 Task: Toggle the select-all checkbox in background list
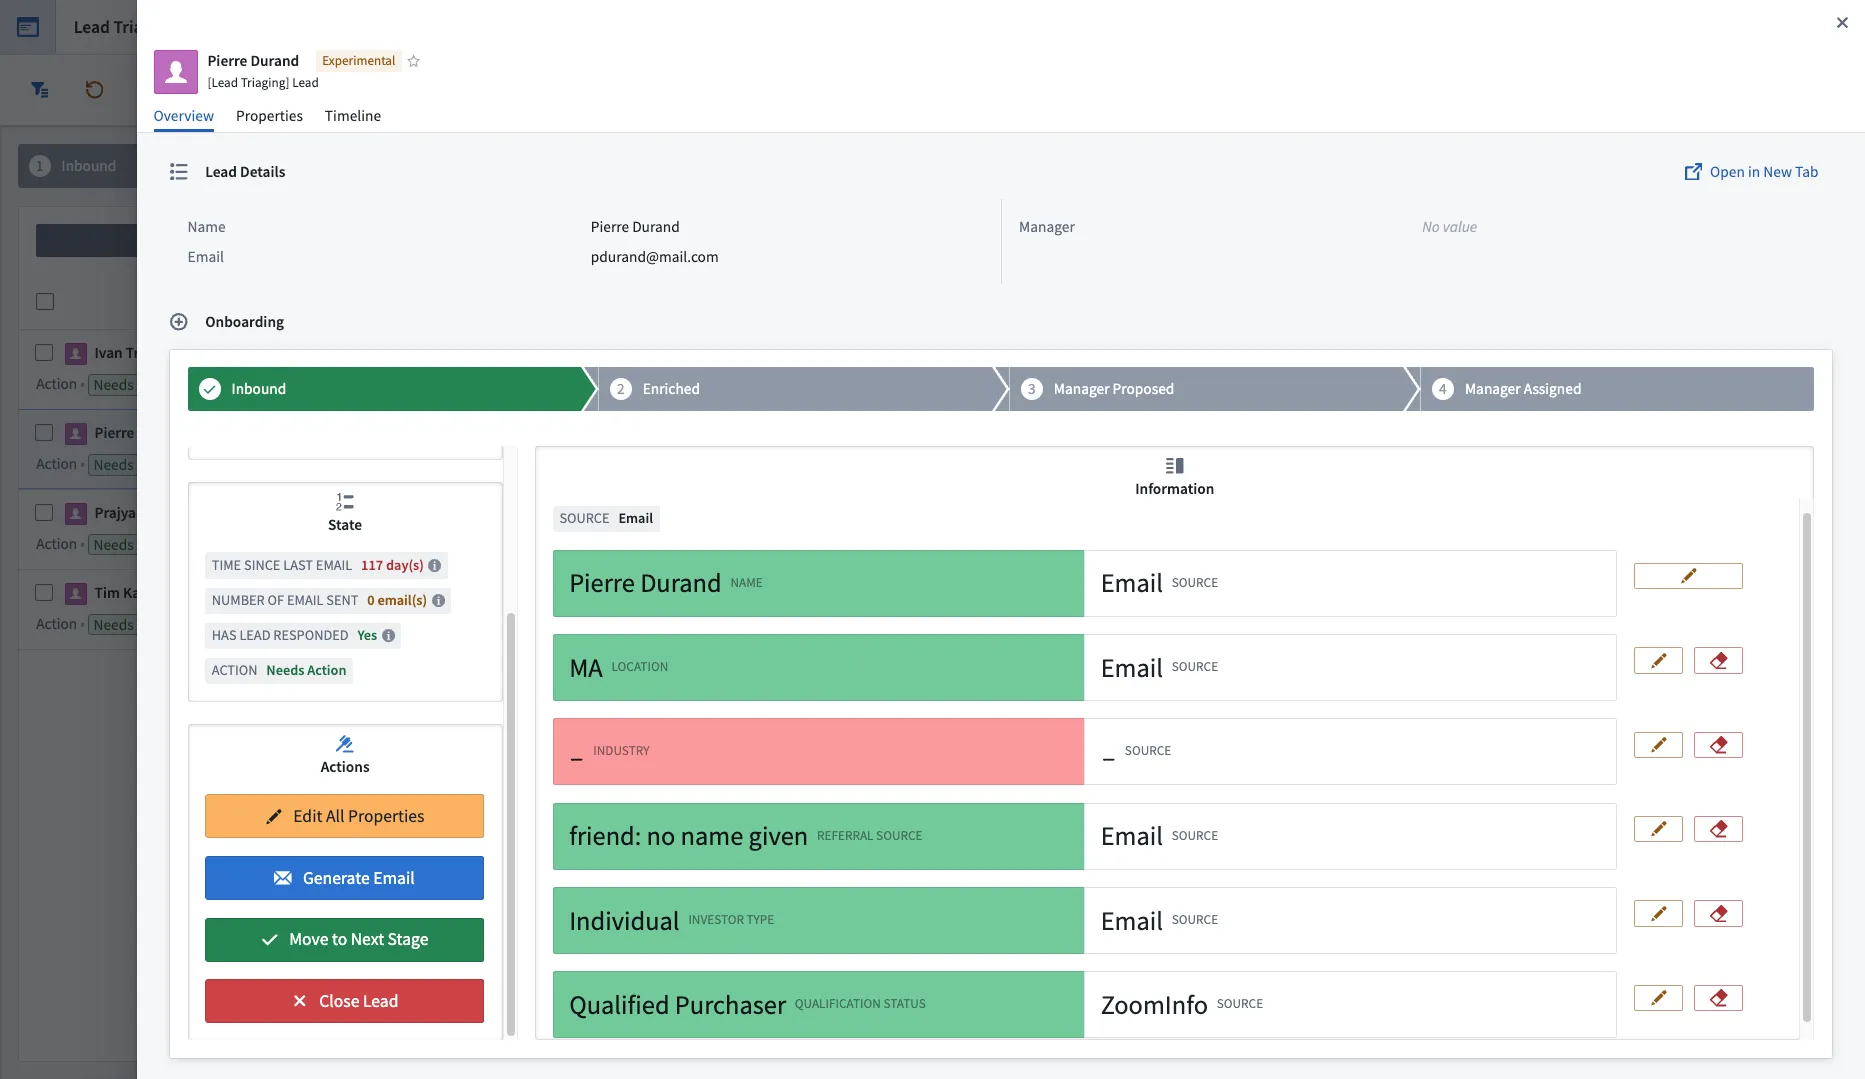tap(45, 302)
